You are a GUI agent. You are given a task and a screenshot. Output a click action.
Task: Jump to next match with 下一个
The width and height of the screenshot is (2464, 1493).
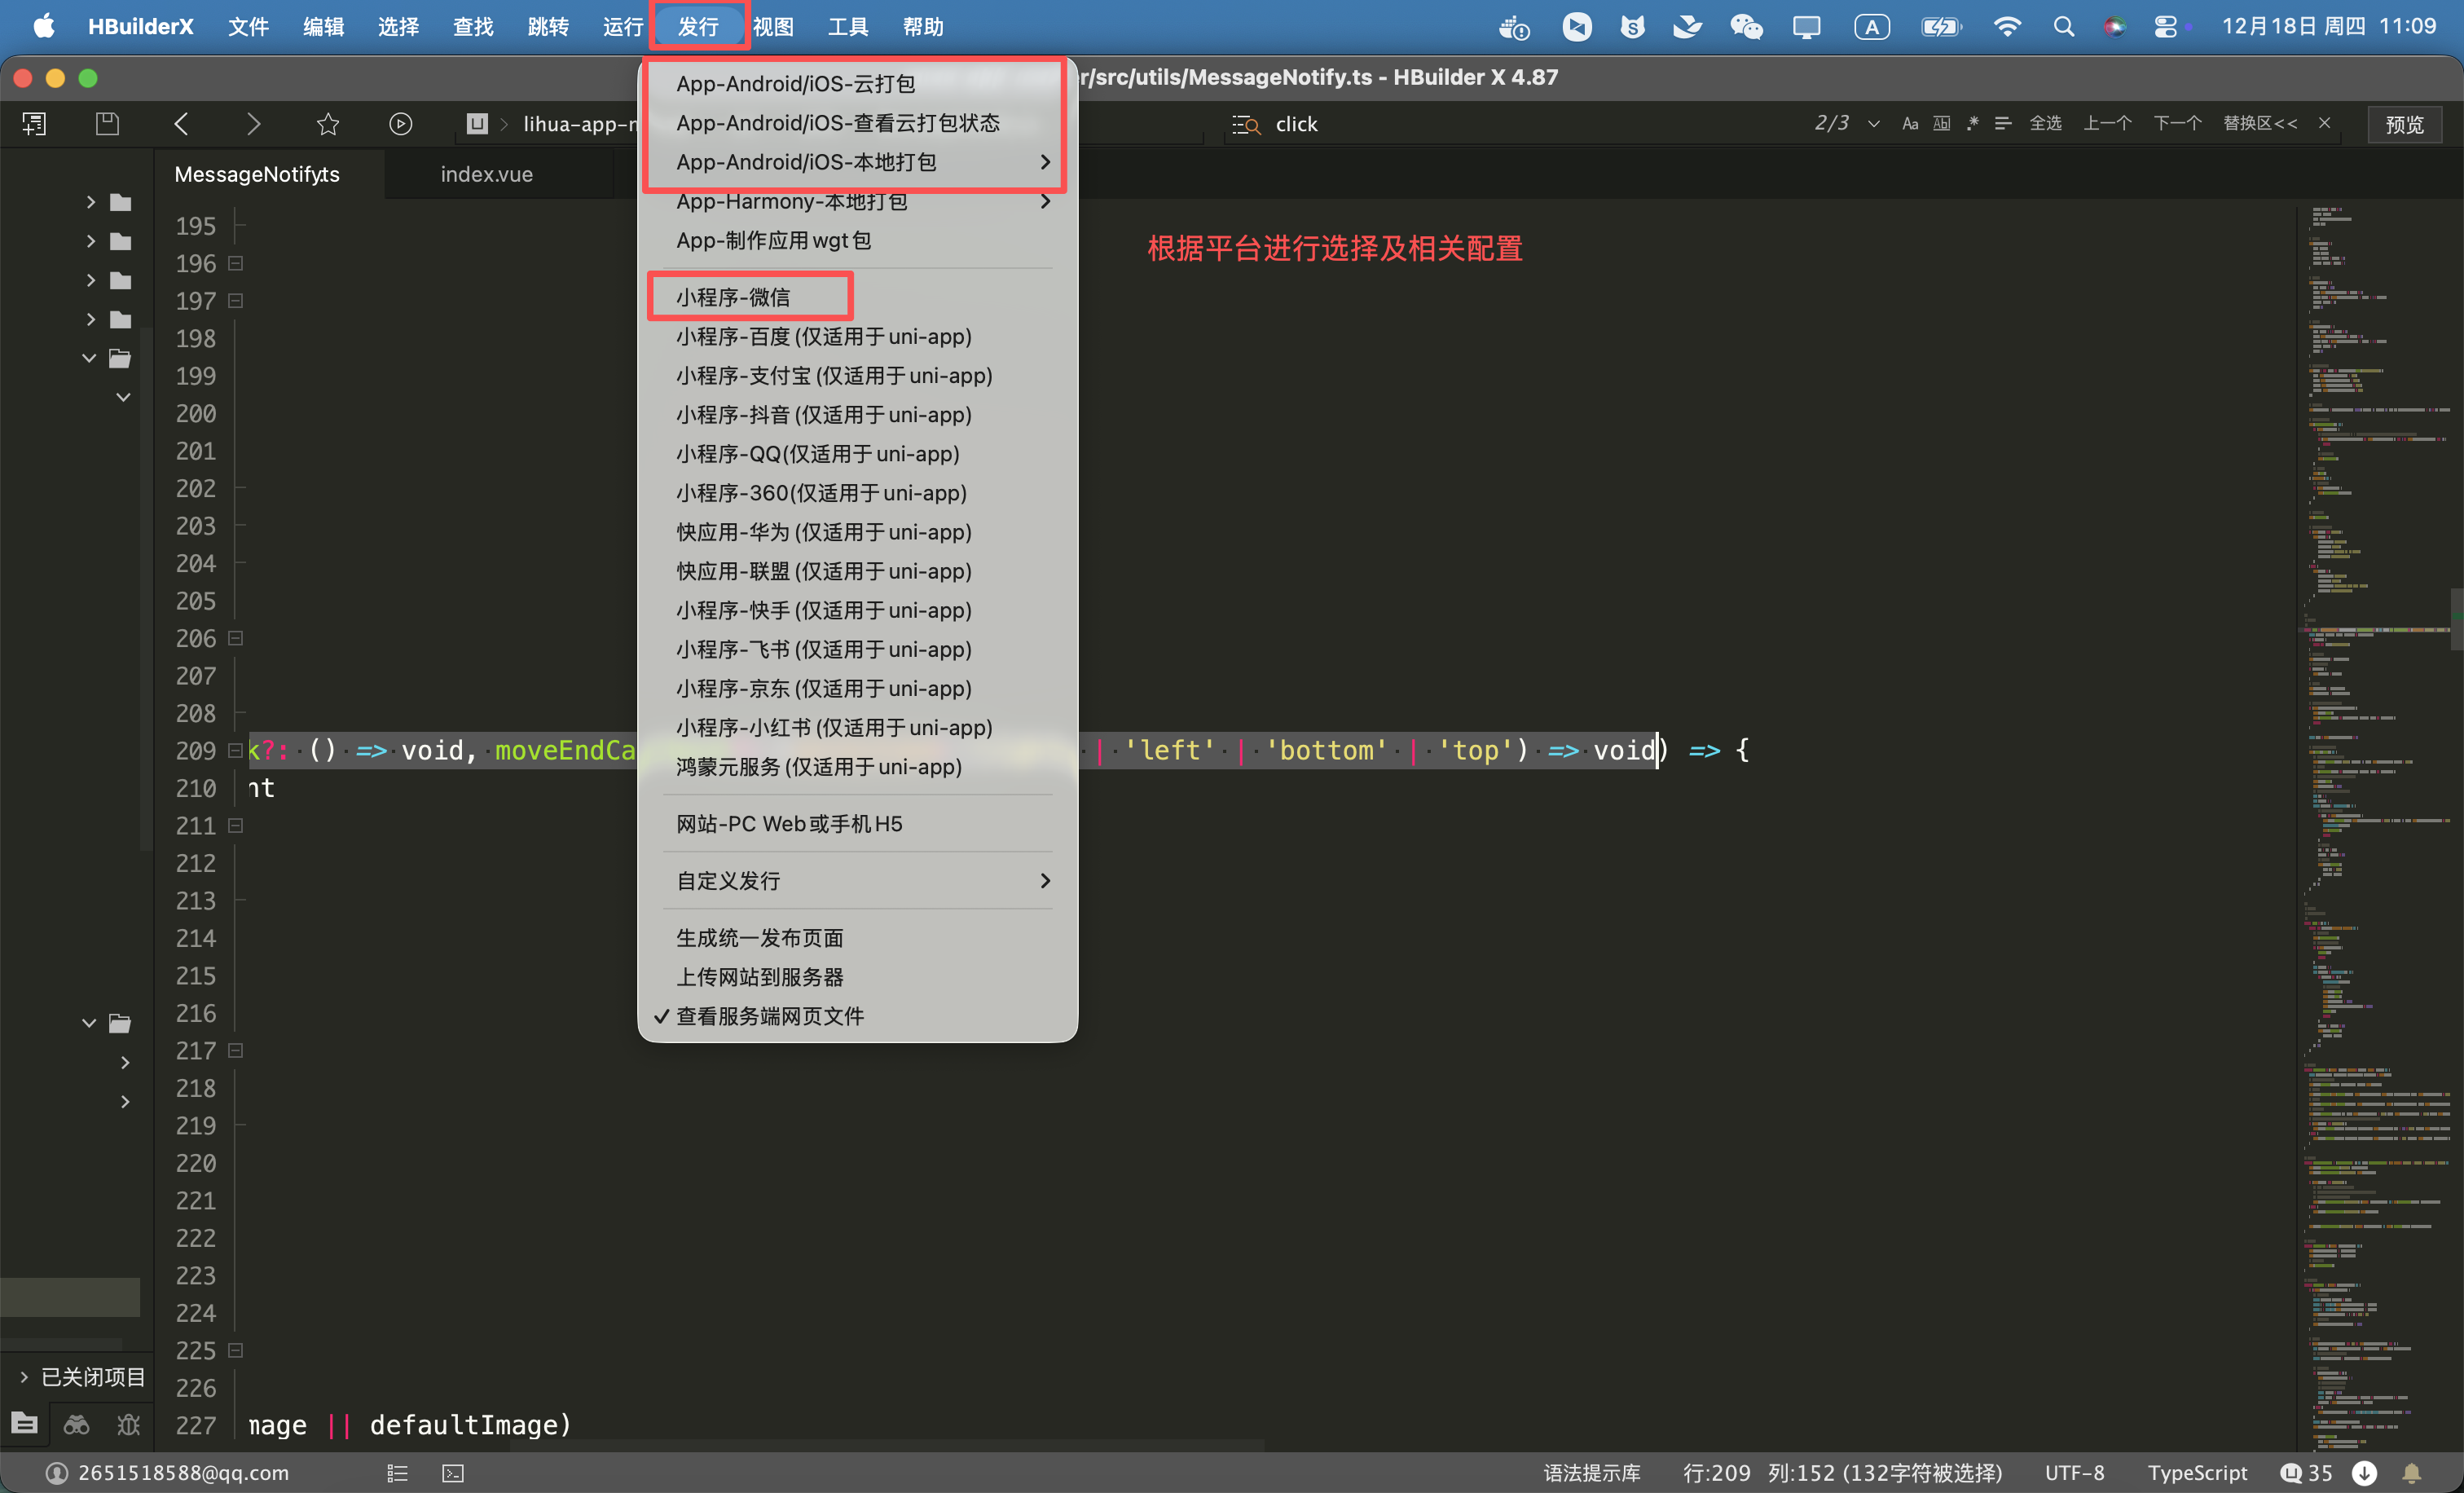(2176, 123)
